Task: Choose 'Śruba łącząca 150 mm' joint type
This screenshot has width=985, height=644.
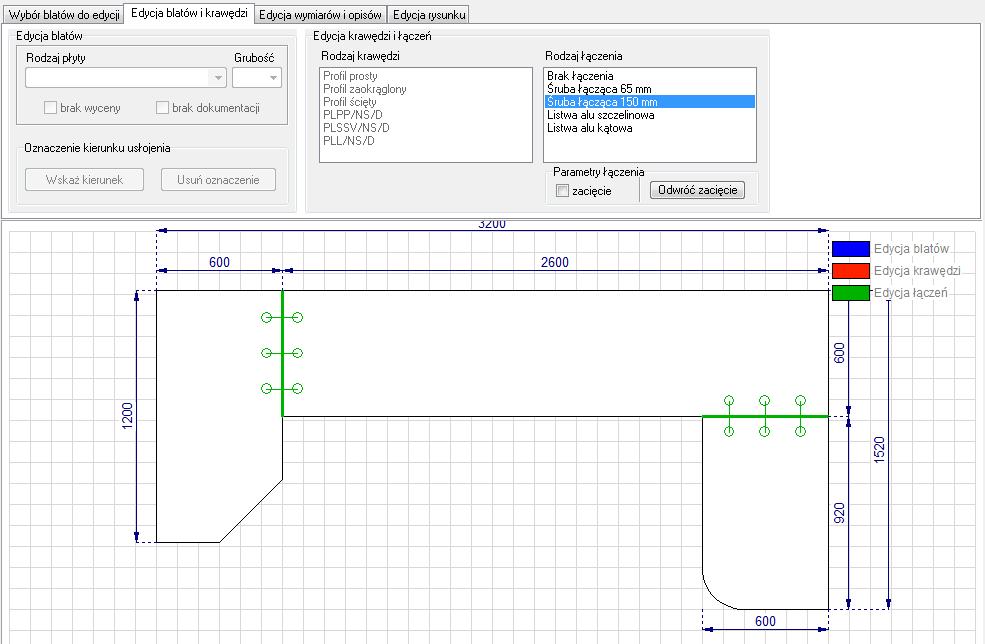Action: [x=650, y=102]
